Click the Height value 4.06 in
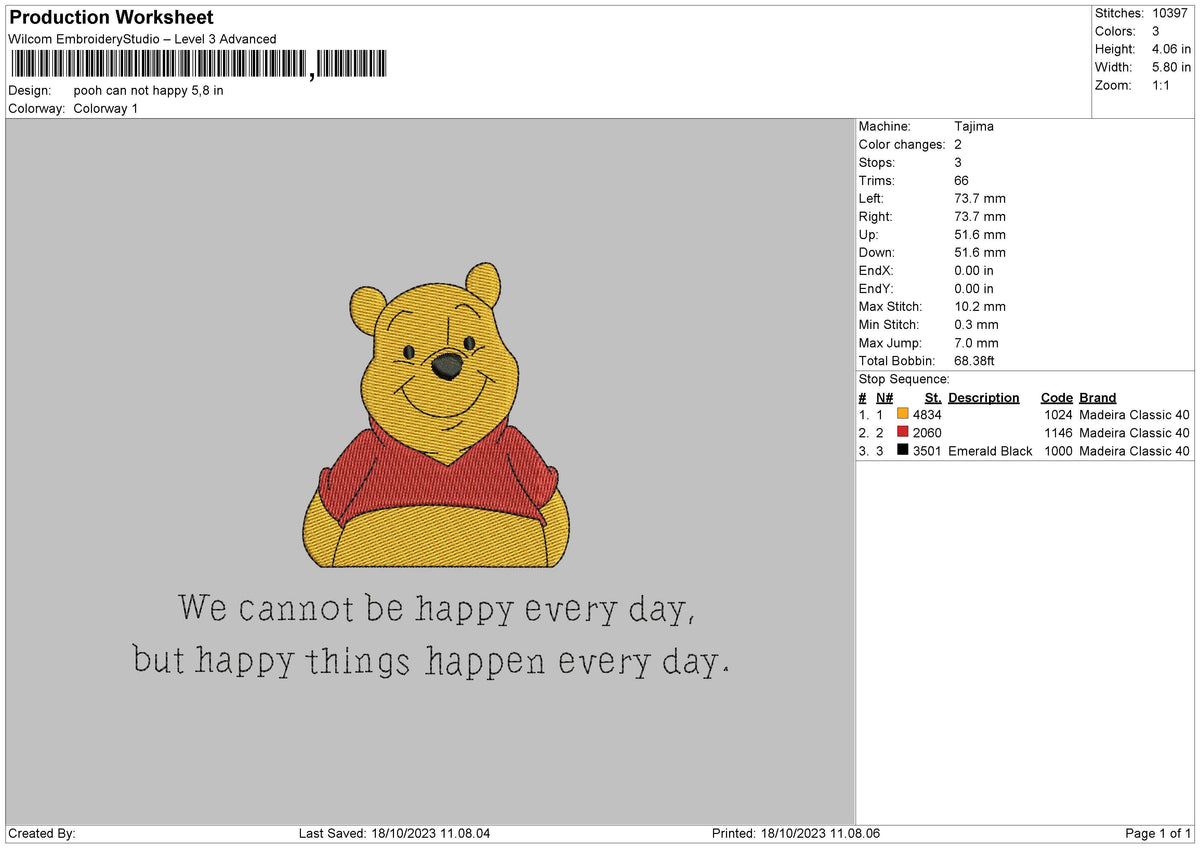1200x848 pixels. pos(1171,49)
